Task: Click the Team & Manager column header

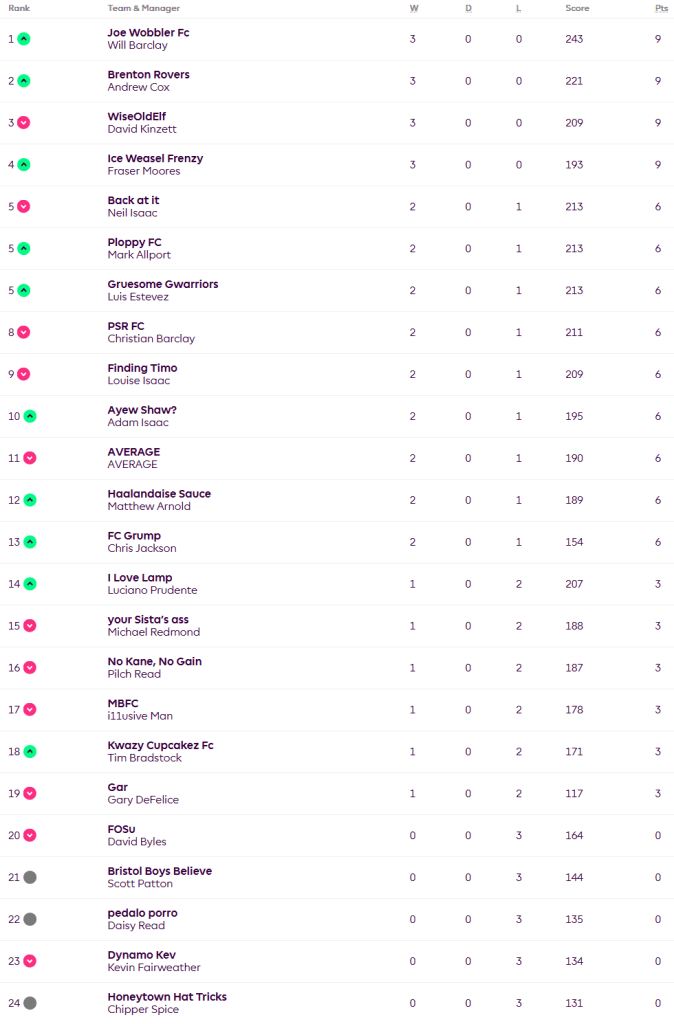Action: coord(143,8)
